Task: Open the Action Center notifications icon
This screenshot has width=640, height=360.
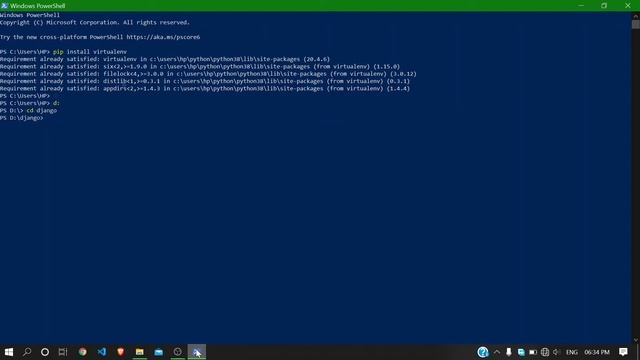Action: click(623, 352)
